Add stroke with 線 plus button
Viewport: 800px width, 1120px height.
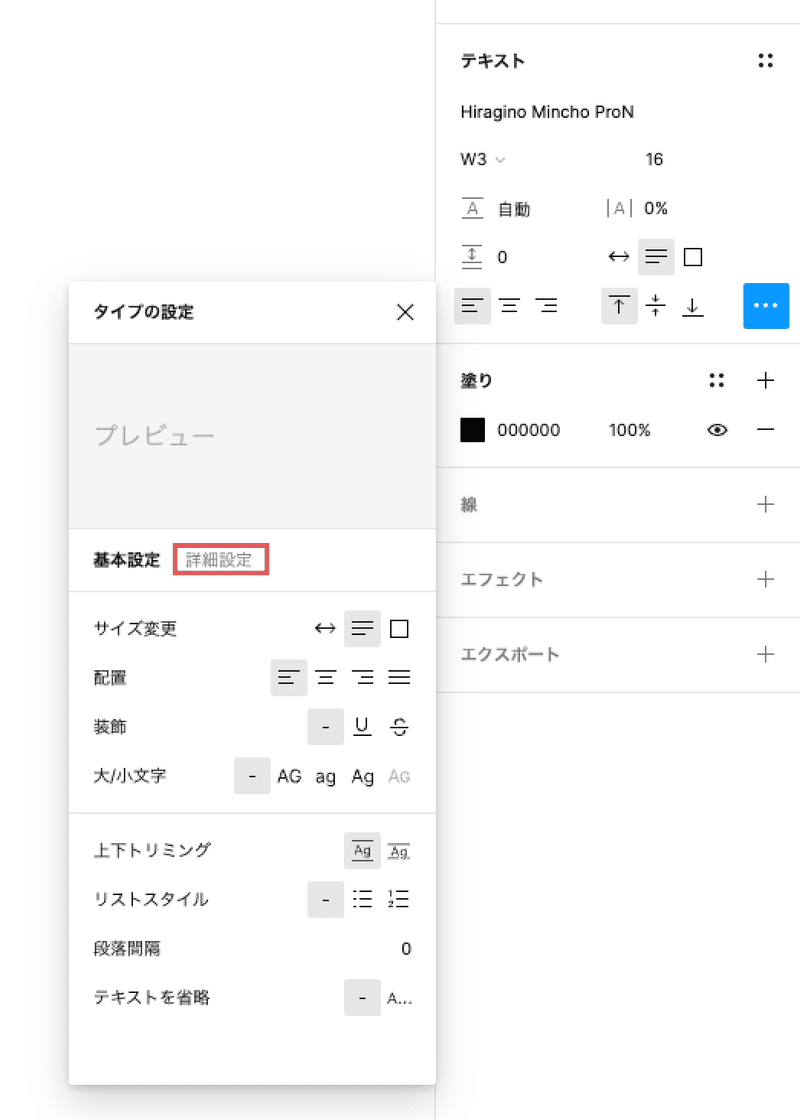[x=765, y=504]
